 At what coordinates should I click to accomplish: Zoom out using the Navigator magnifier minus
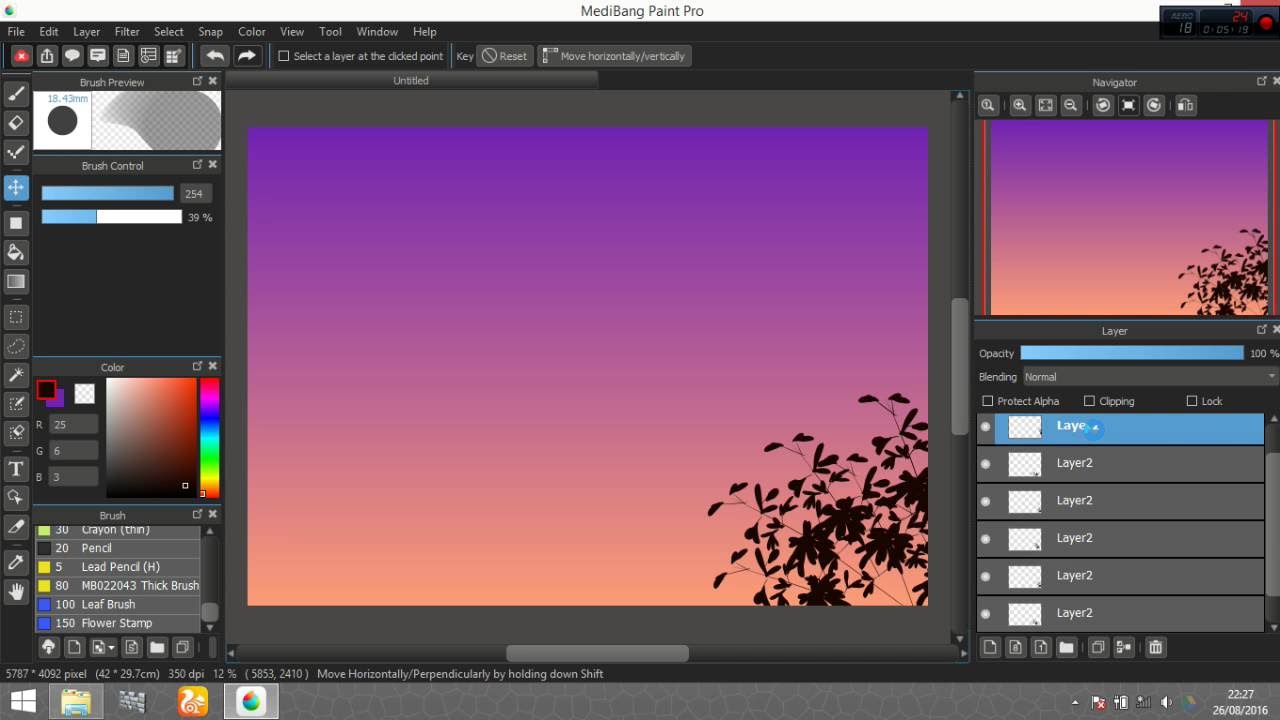tap(1071, 105)
